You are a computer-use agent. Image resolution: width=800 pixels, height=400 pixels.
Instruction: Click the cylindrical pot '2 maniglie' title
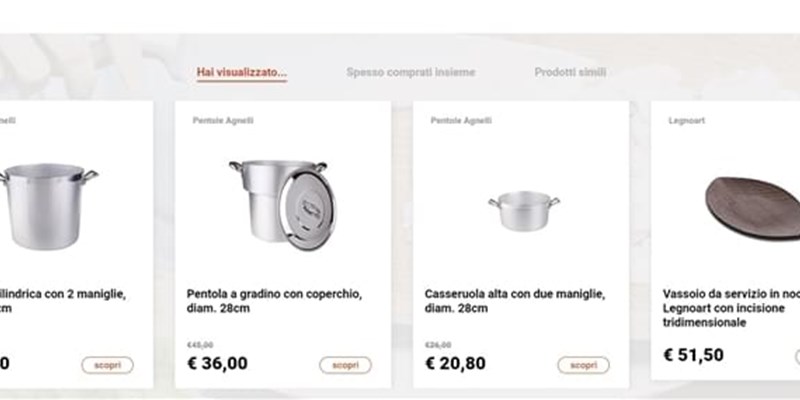(x=62, y=301)
